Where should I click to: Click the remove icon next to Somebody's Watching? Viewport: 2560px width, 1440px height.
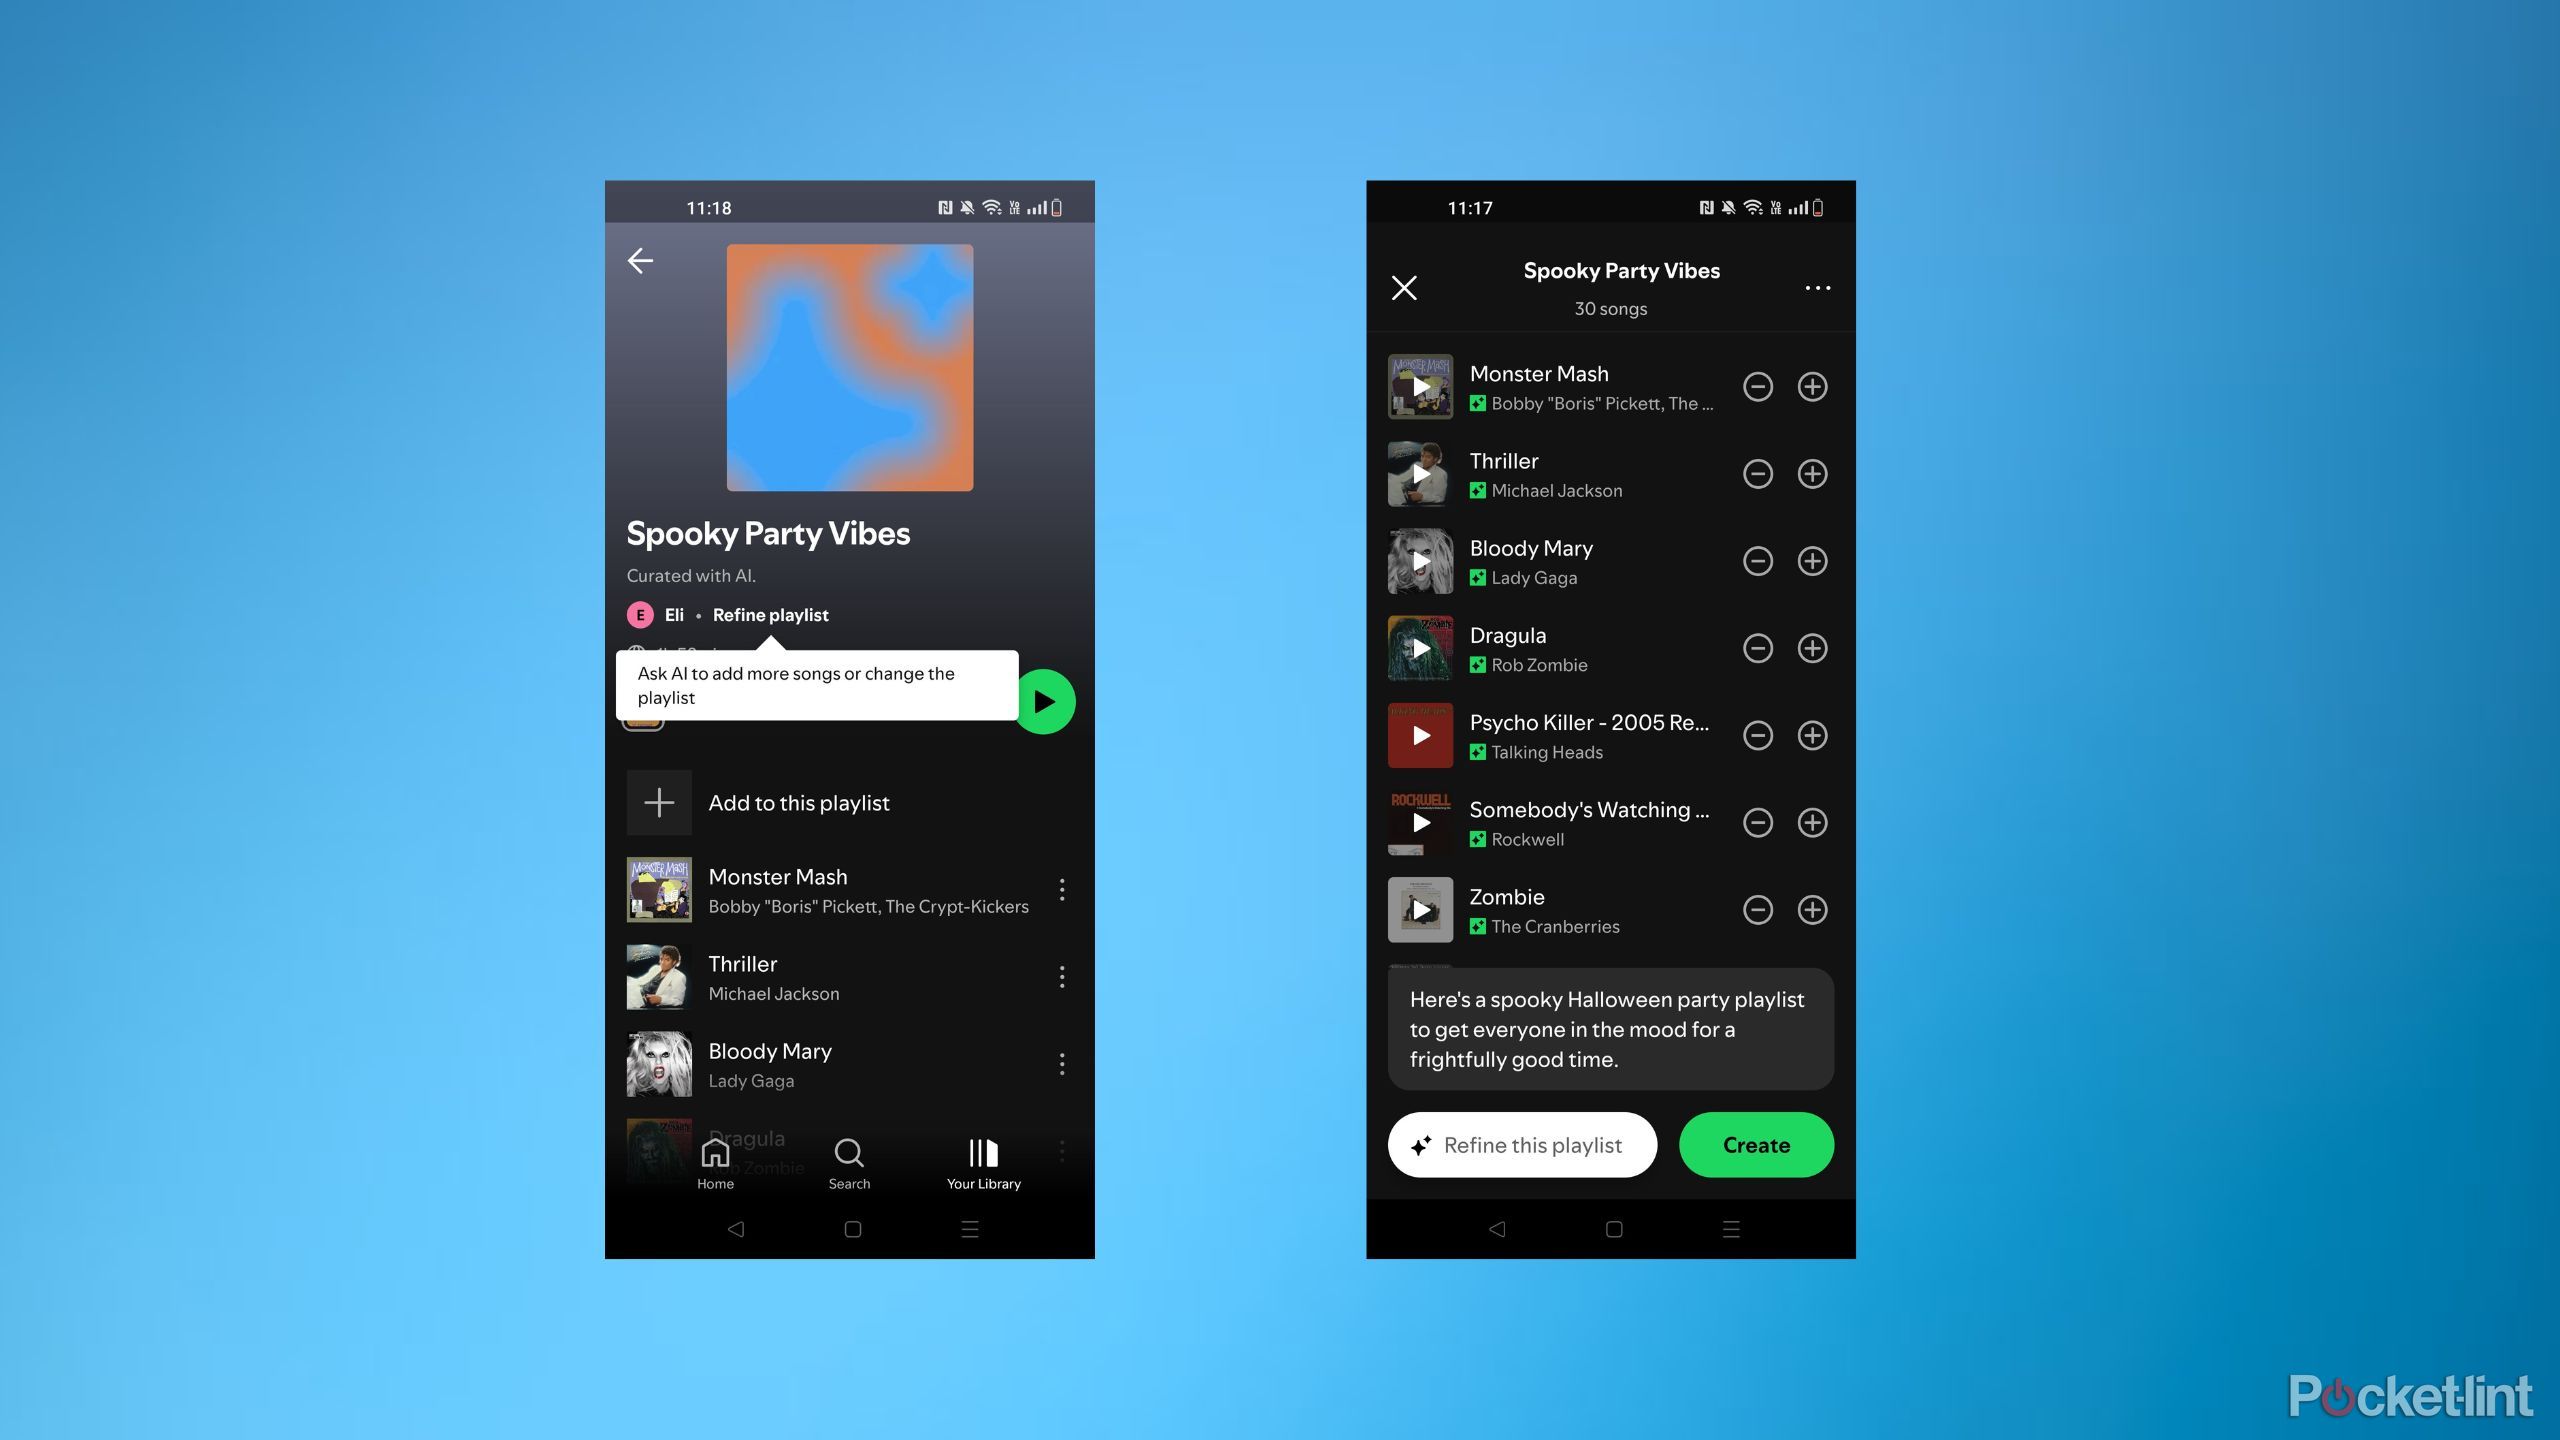[x=1756, y=821]
